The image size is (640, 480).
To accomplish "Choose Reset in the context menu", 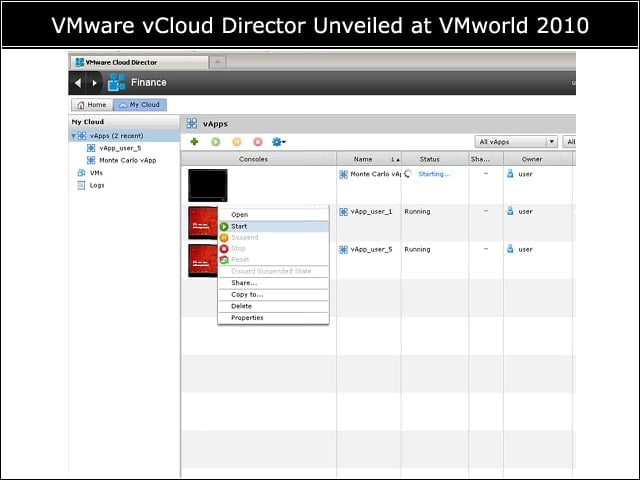I will pyautogui.click(x=273, y=260).
